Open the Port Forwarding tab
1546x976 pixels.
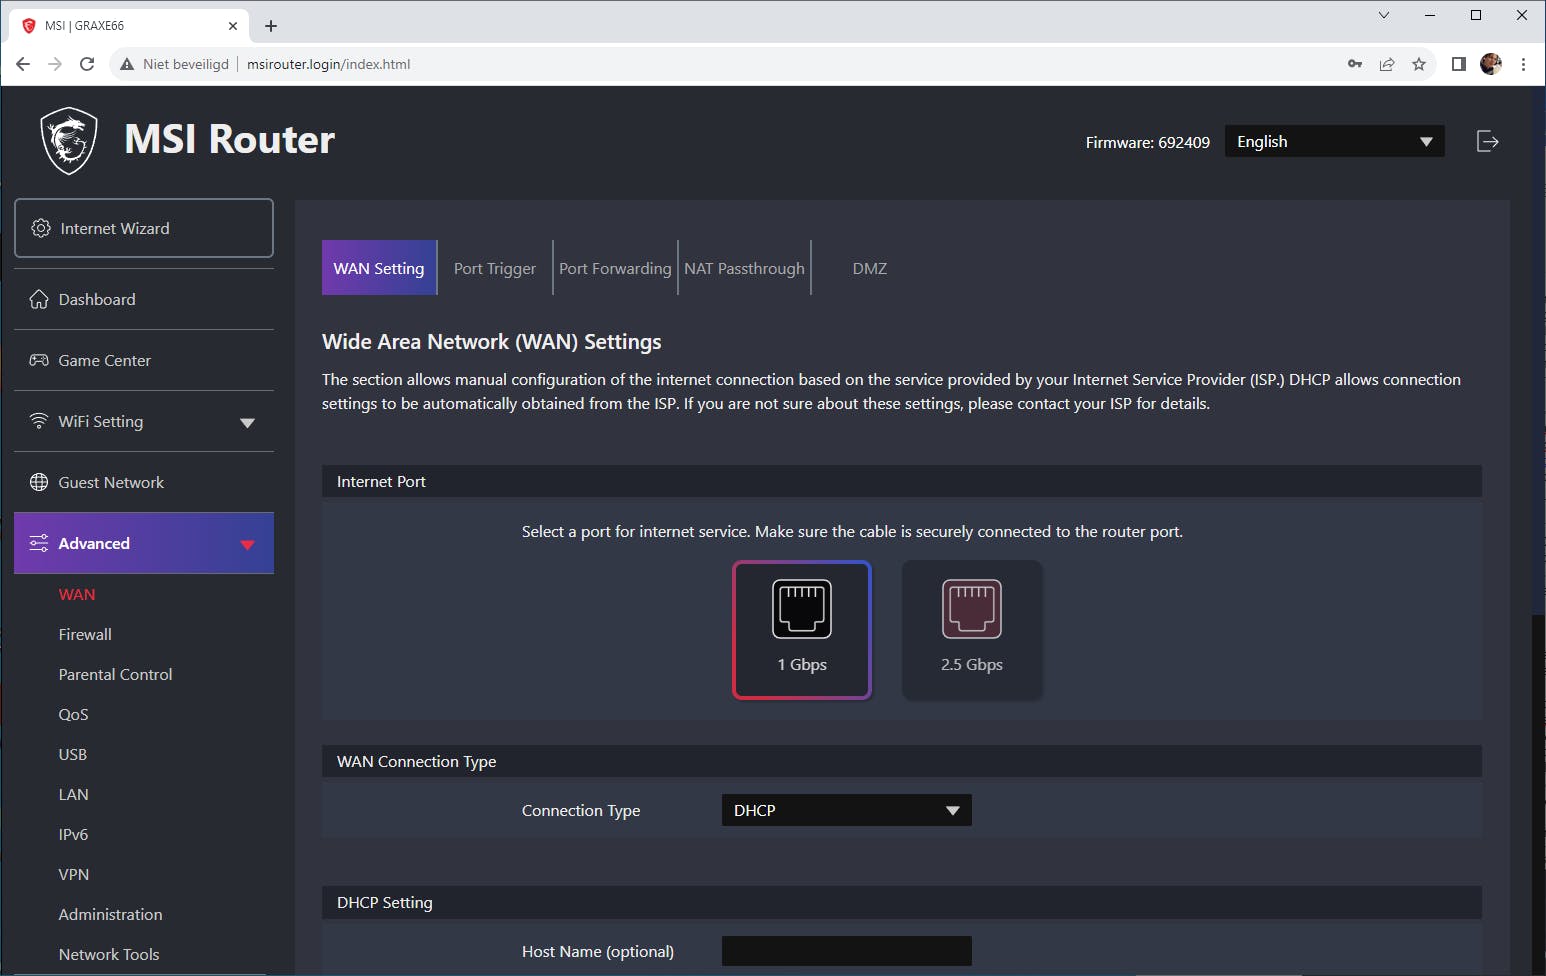click(615, 268)
